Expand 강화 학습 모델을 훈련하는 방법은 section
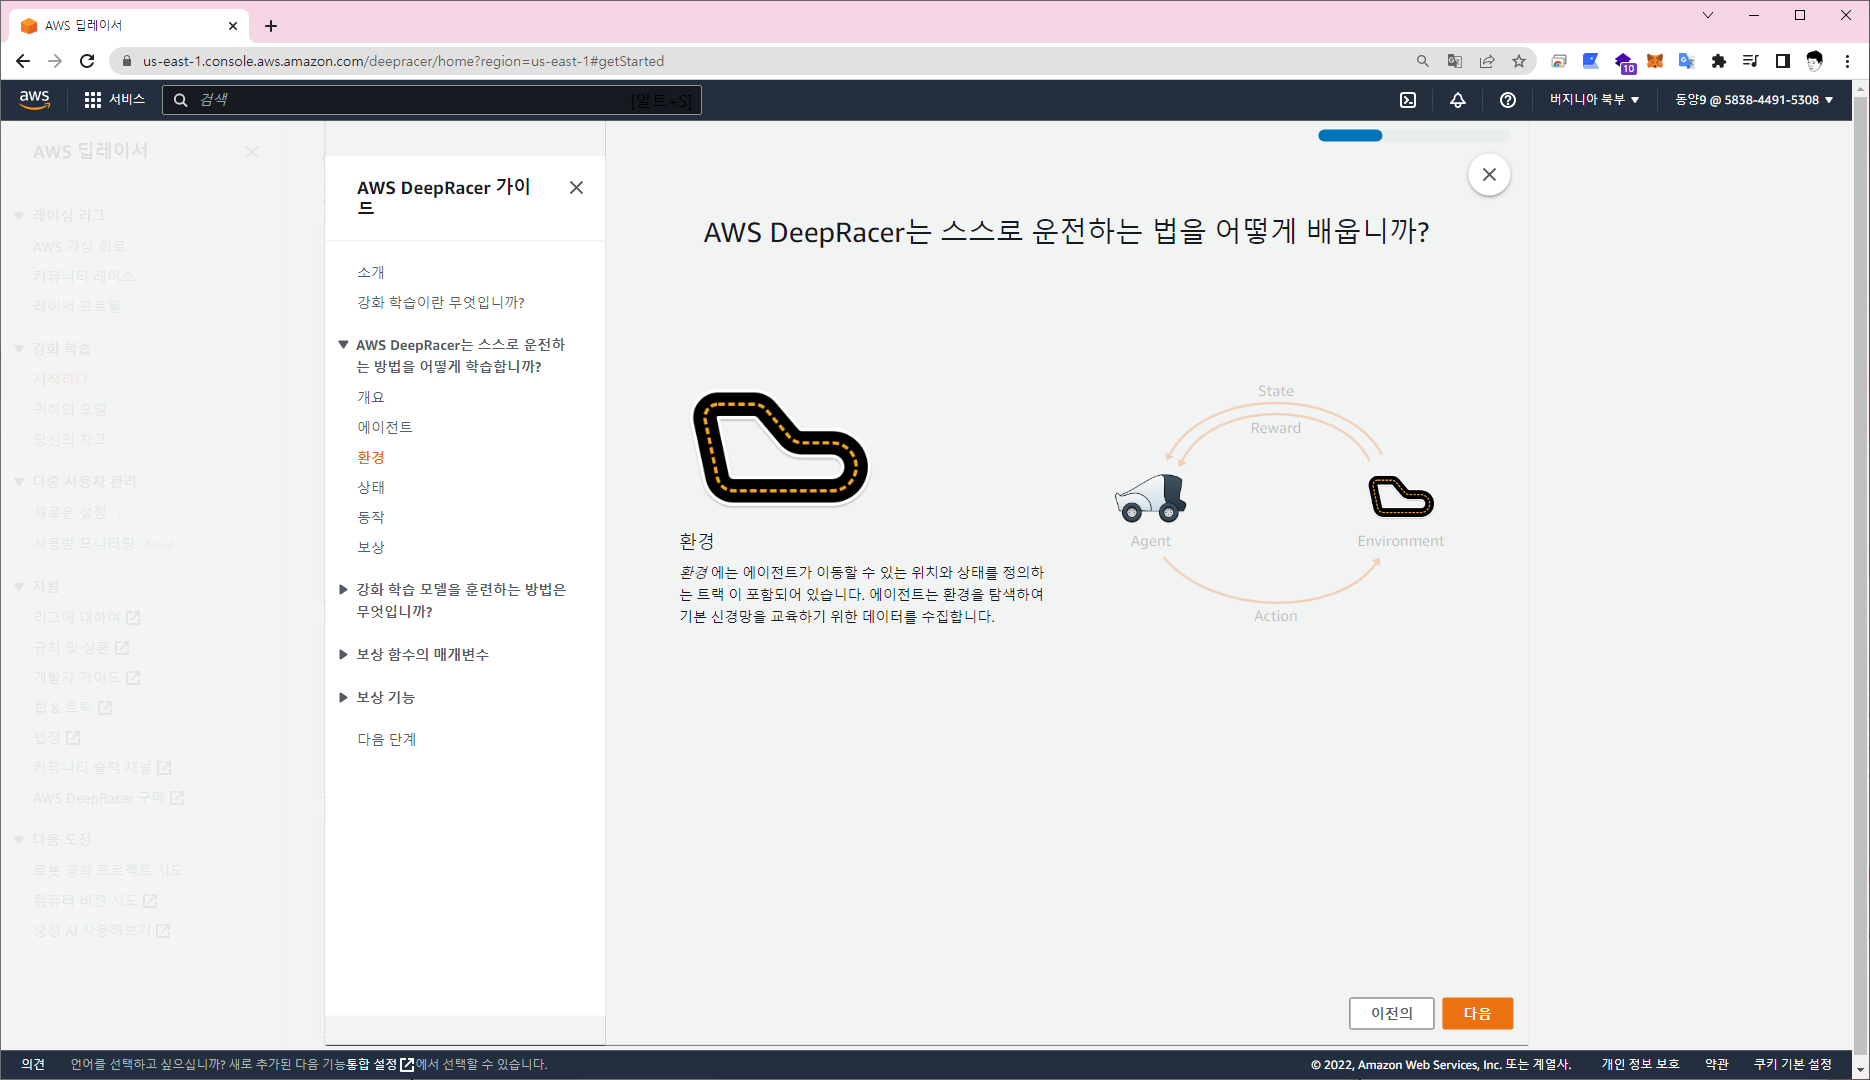Image resolution: width=1870 pixels, height=1080 pixels. [343, 590]
